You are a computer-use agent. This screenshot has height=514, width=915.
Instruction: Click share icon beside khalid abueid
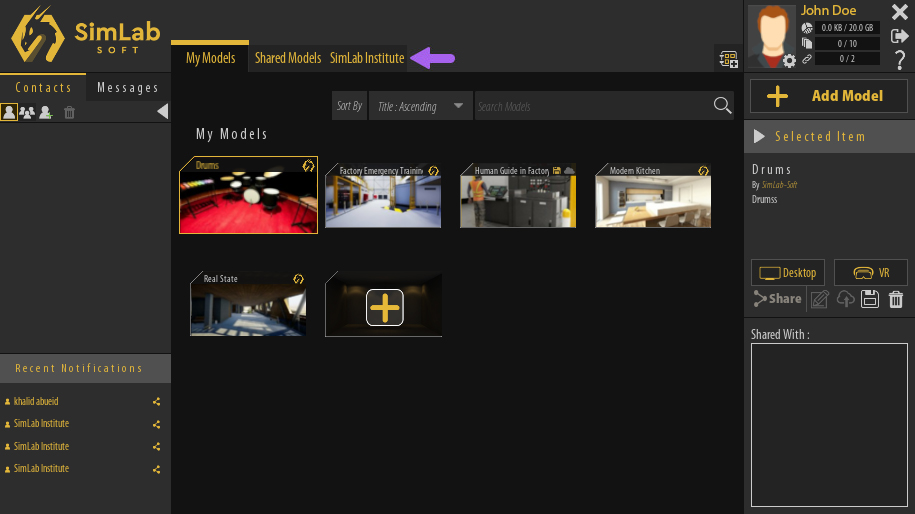point(156,401)
